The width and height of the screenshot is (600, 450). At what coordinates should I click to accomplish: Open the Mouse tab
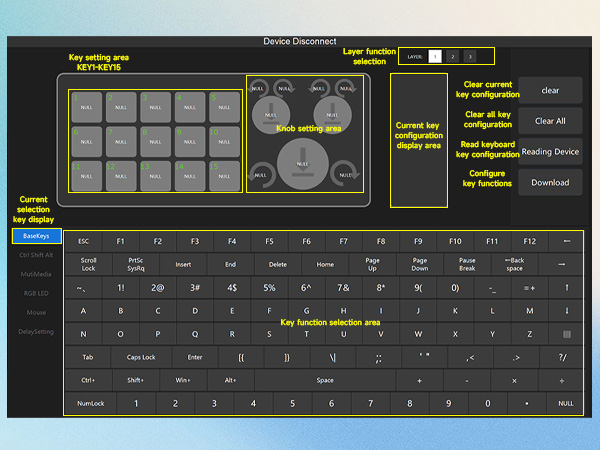36,312
